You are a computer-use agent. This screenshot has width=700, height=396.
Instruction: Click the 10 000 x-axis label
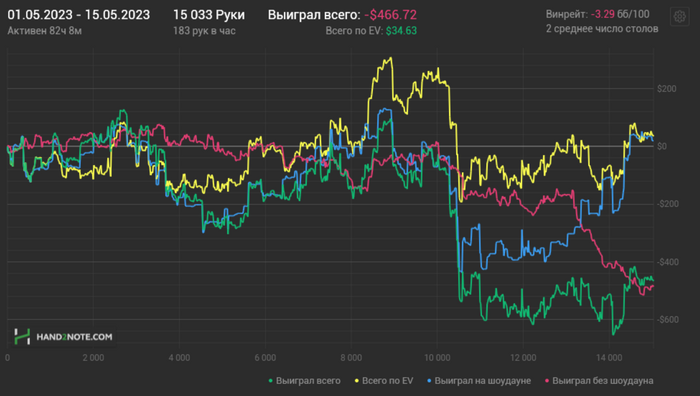(437, 358)
